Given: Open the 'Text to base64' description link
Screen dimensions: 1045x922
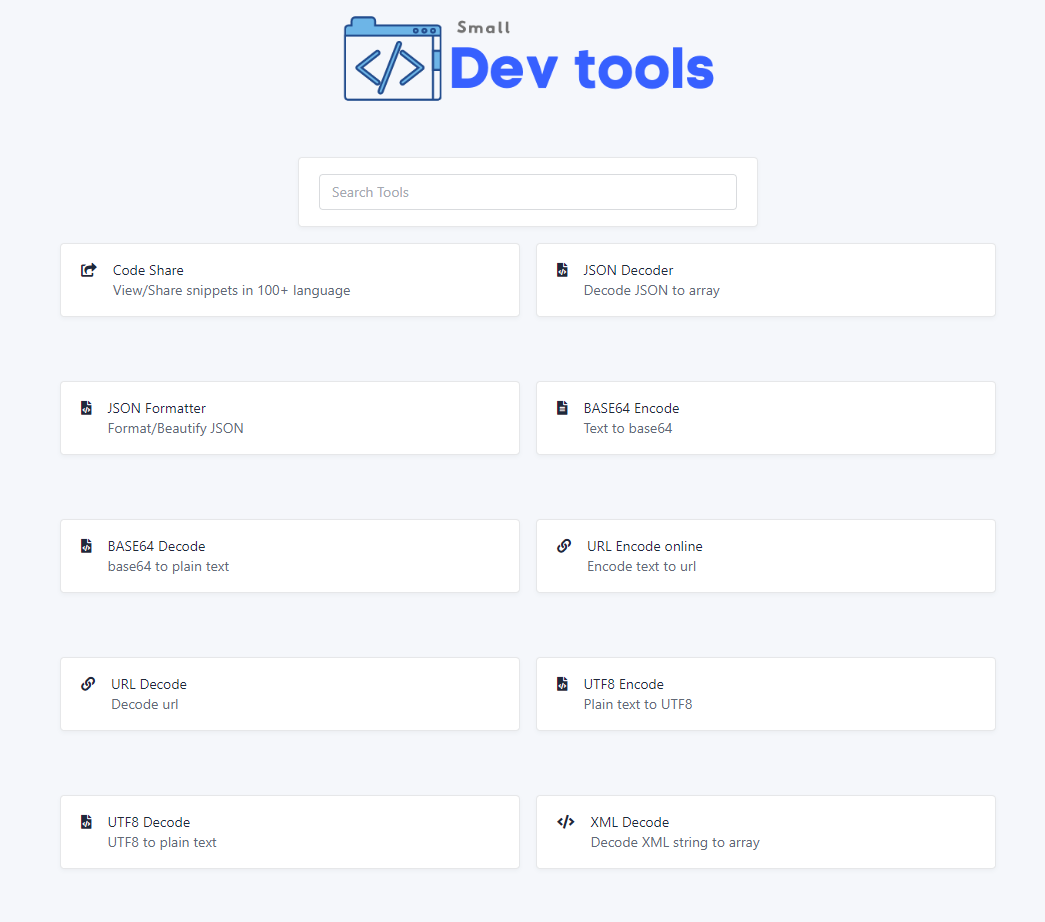Looking at the screenshot, I should [x=627, y=428].
